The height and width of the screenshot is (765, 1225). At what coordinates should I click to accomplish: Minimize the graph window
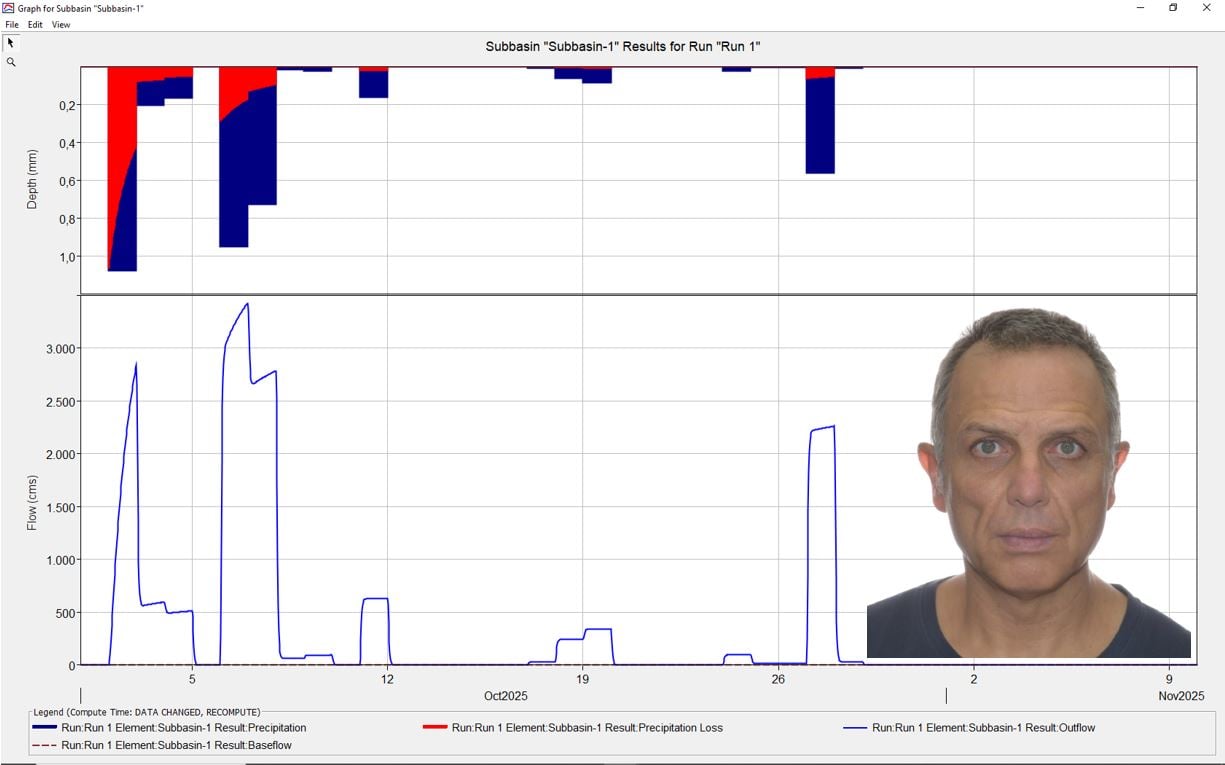coord(1140,8)
